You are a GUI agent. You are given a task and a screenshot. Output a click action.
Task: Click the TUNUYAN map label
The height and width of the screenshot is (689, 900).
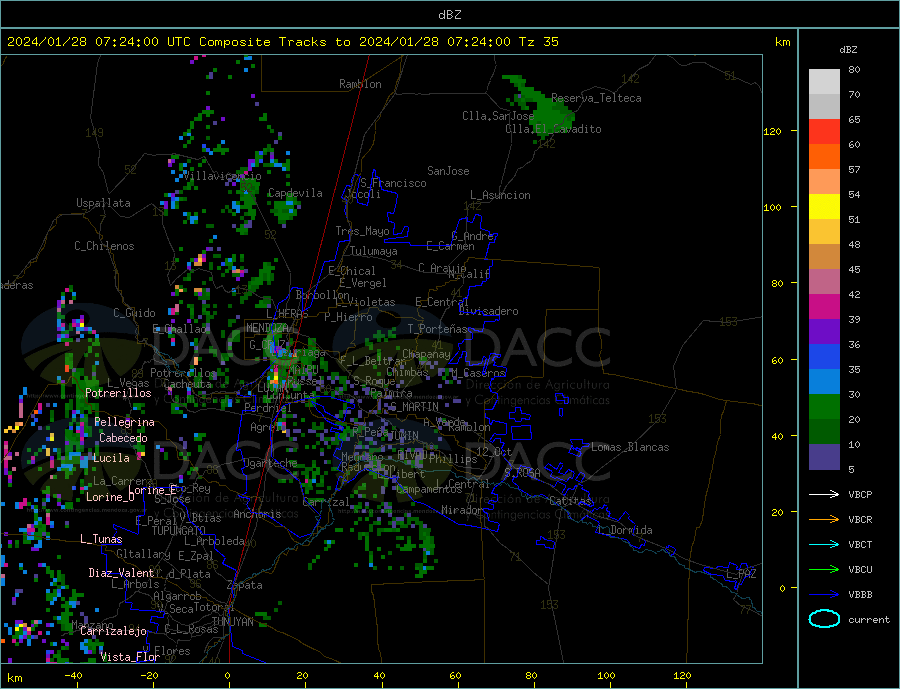[x=232, y=622]
